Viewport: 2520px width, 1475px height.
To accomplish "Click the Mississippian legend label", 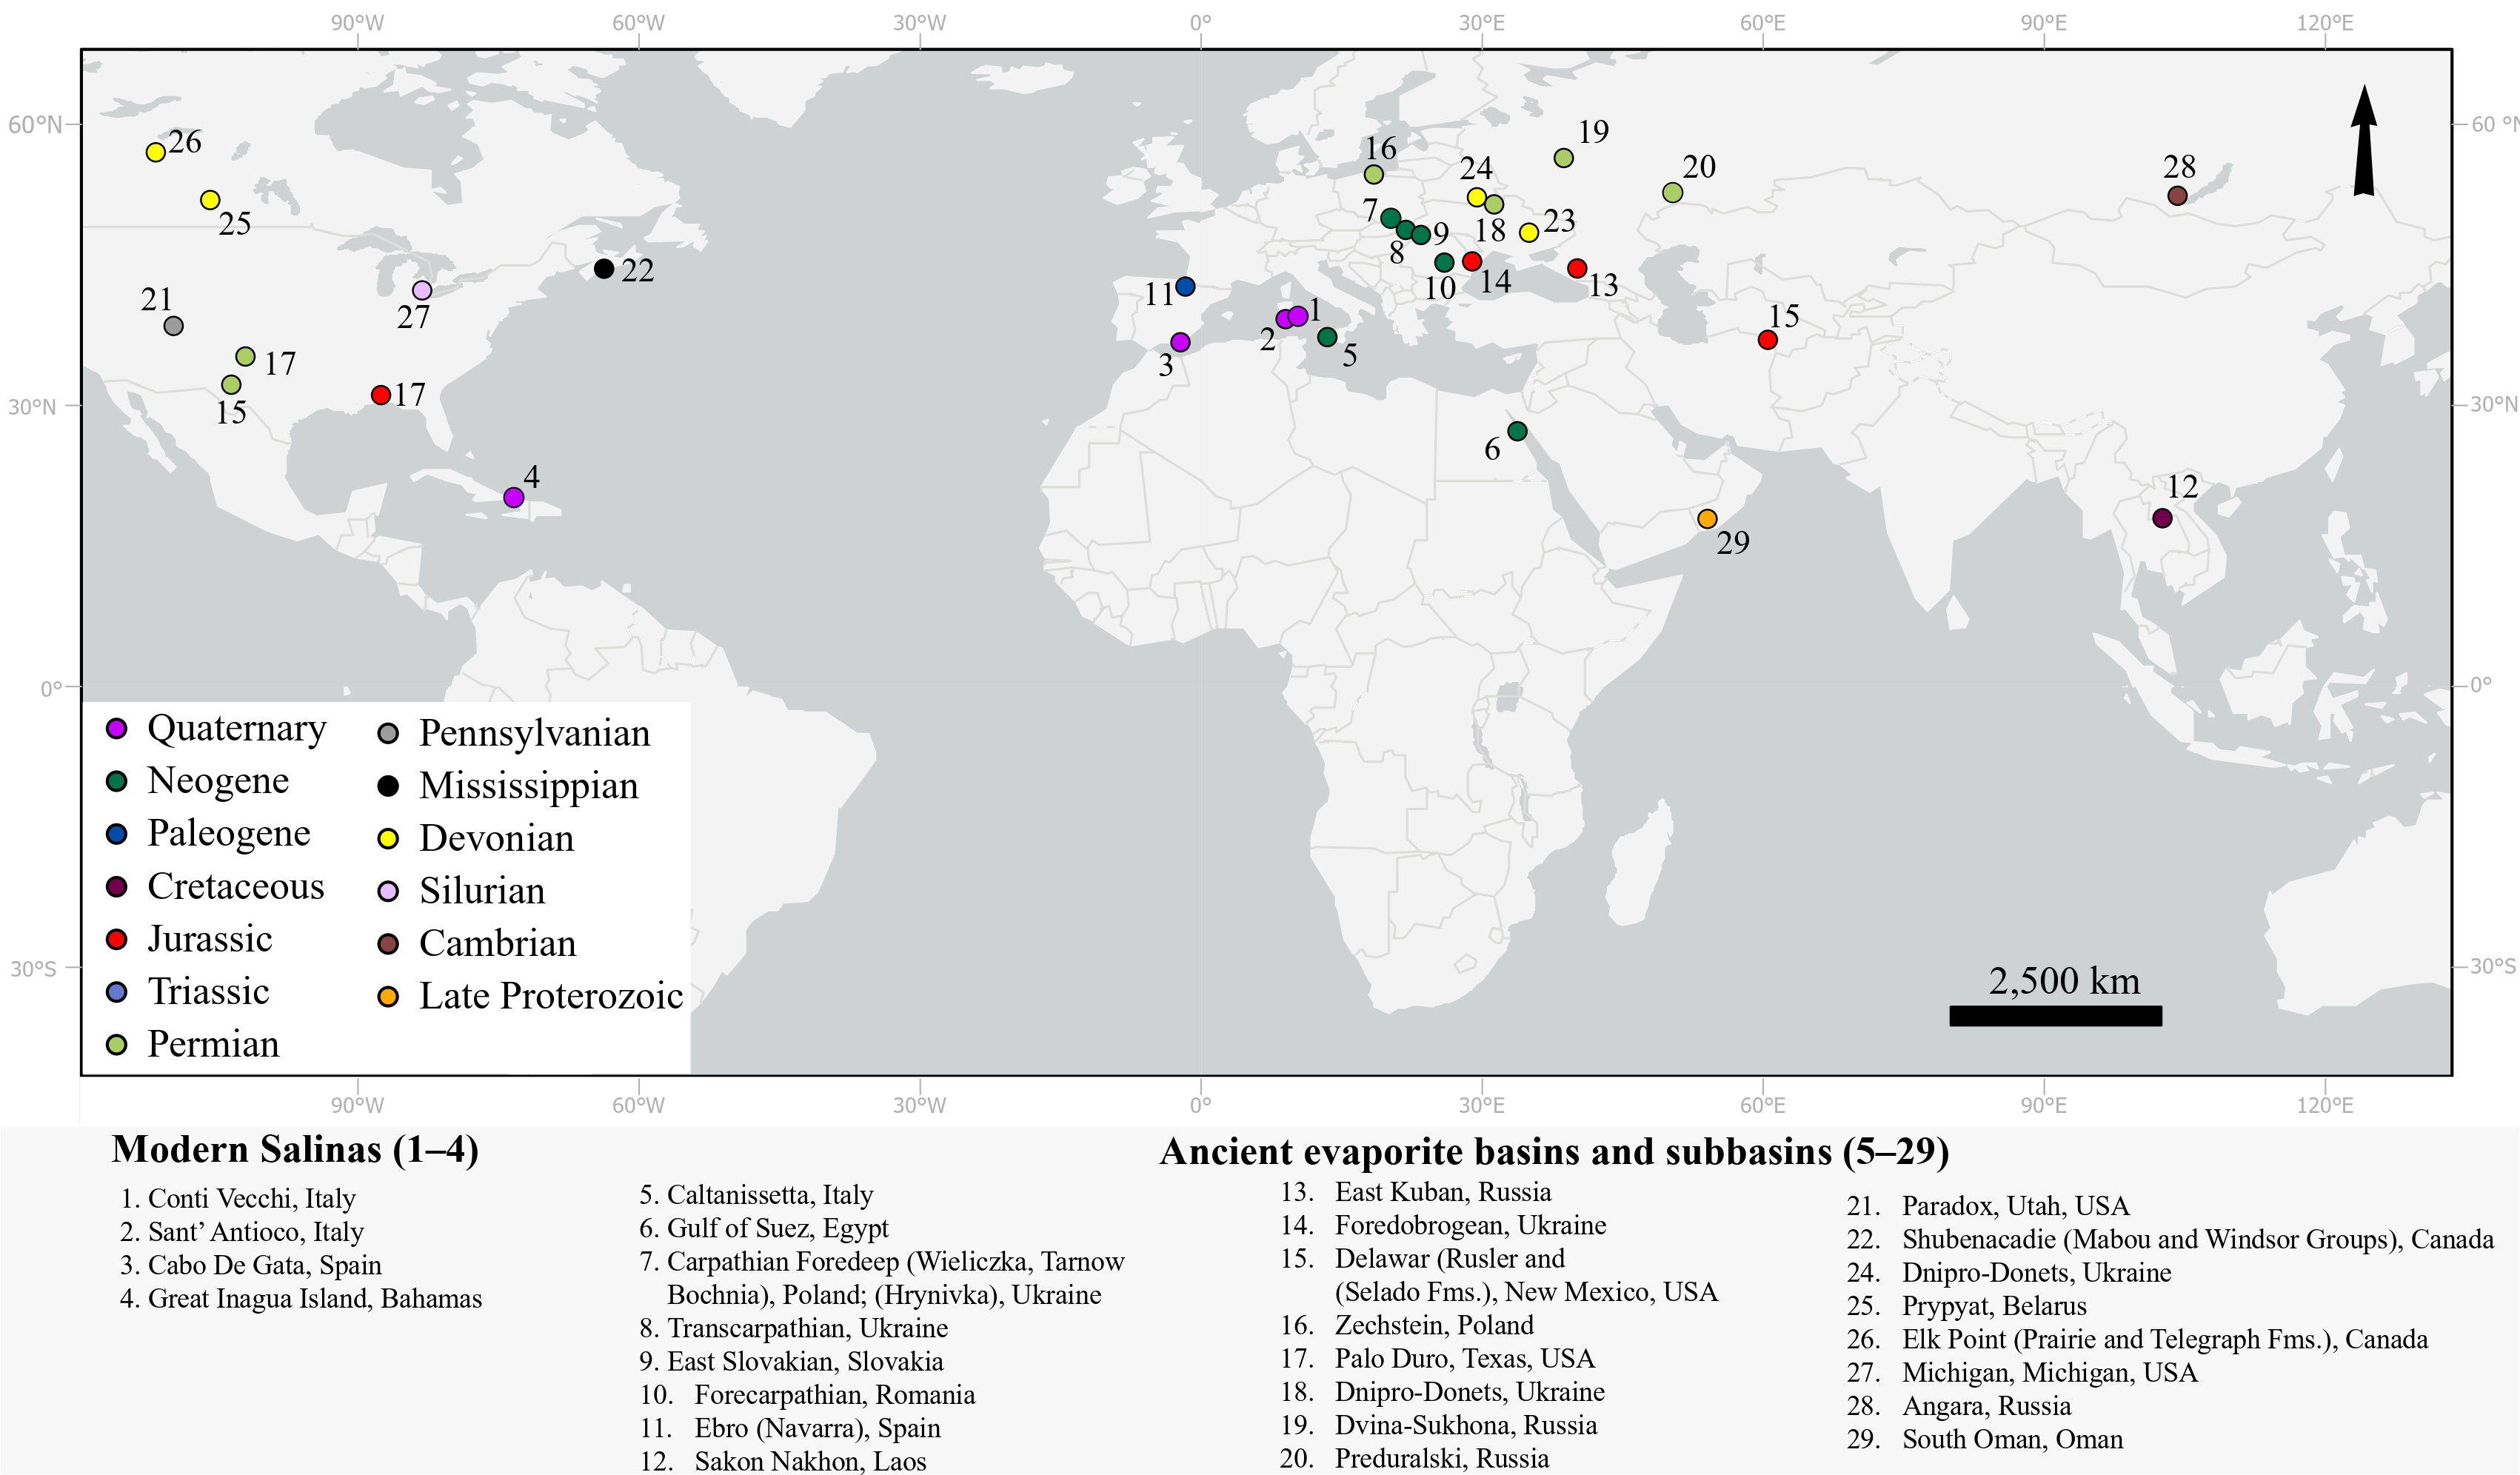I will tap(528, 786).
